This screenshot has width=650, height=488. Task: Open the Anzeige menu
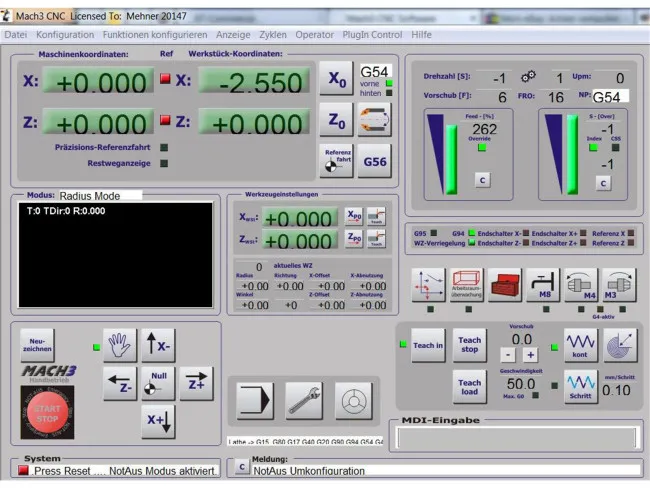click(233, 35)
